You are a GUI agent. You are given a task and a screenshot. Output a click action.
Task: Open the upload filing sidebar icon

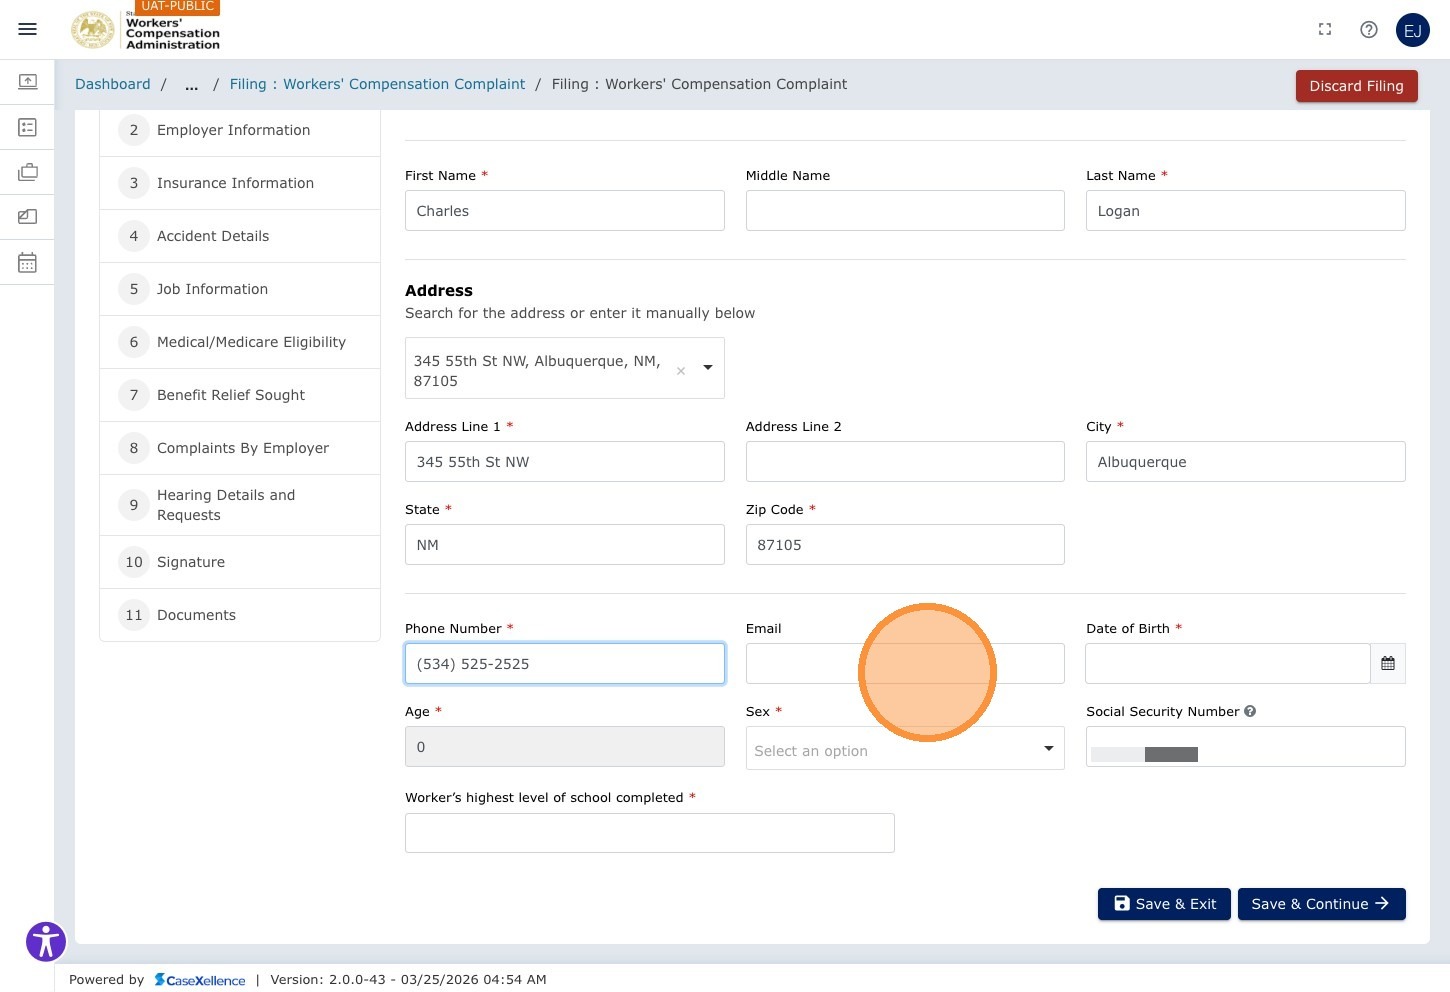click(28, 81)
